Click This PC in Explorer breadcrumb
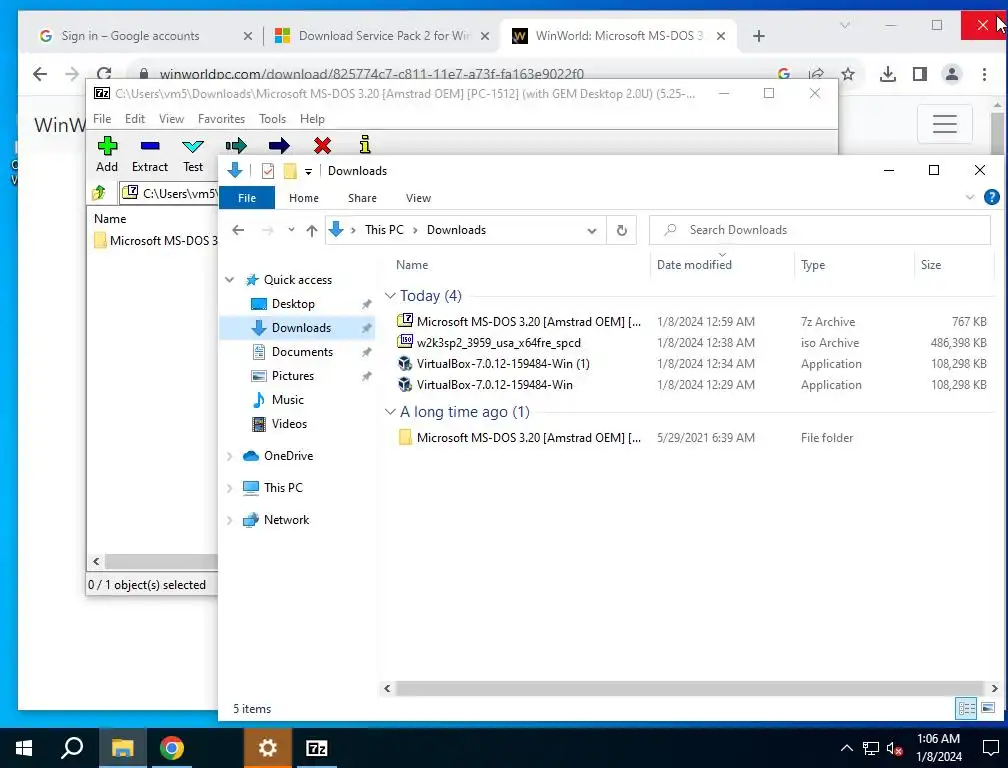Screen dimensions: 1008x768 [384, 230]
